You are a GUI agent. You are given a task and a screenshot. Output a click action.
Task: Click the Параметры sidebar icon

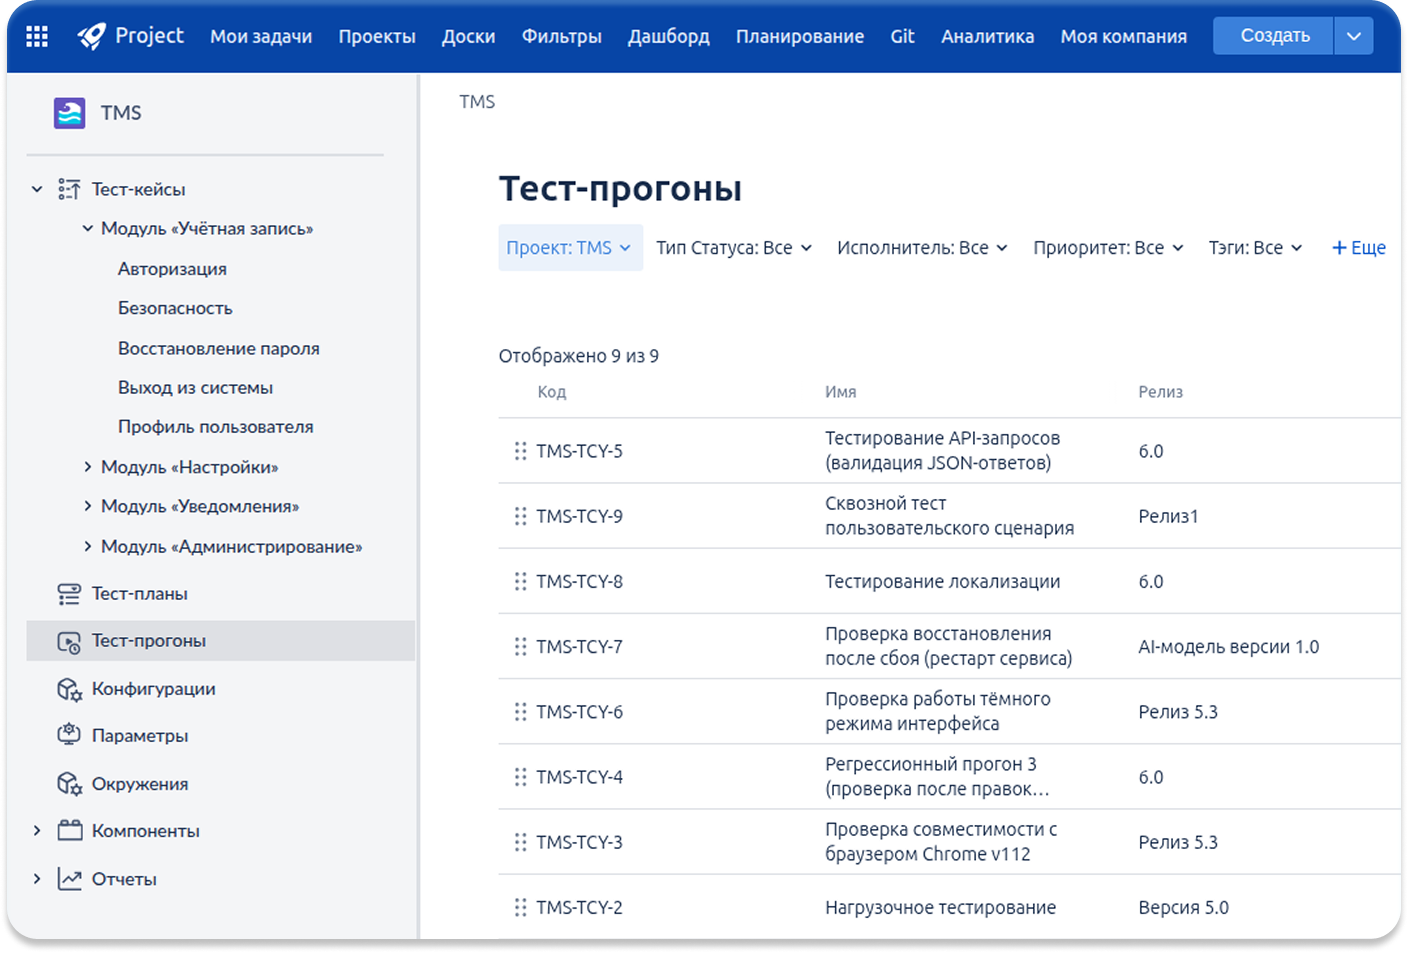pyautogui.click(x=69, y=735)
